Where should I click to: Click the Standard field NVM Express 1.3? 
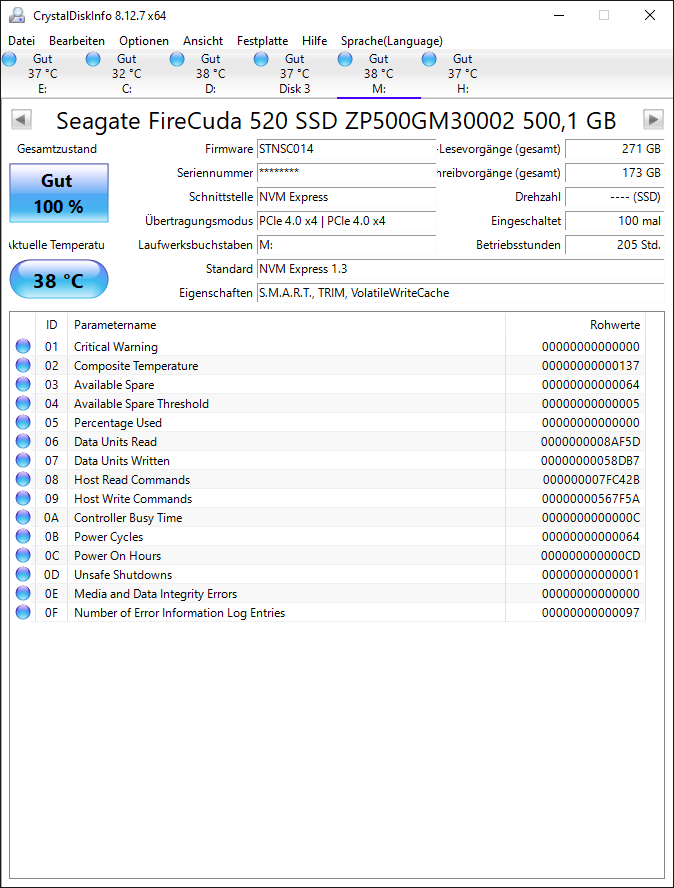460,269
